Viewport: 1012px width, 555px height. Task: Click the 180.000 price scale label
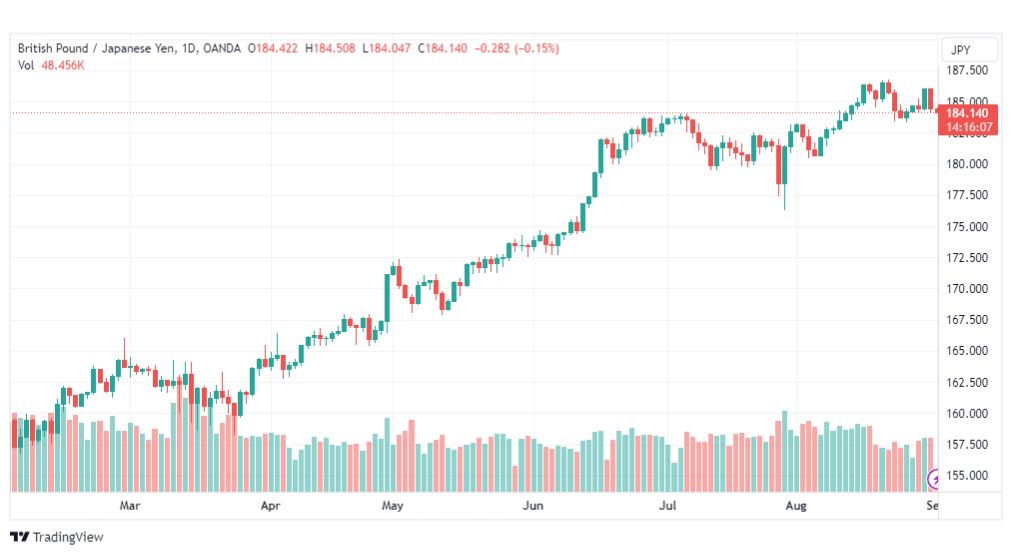point(967,164)
